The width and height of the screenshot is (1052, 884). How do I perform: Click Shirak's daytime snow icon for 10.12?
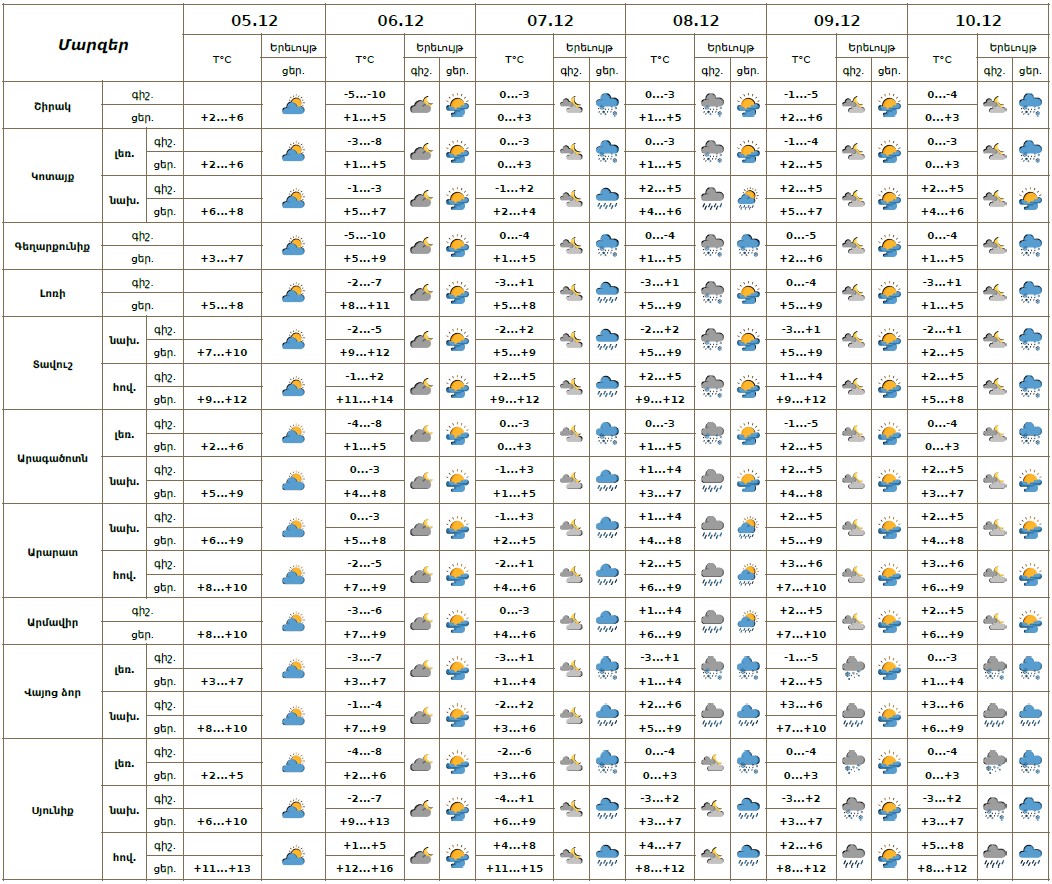coord(1030,105)
